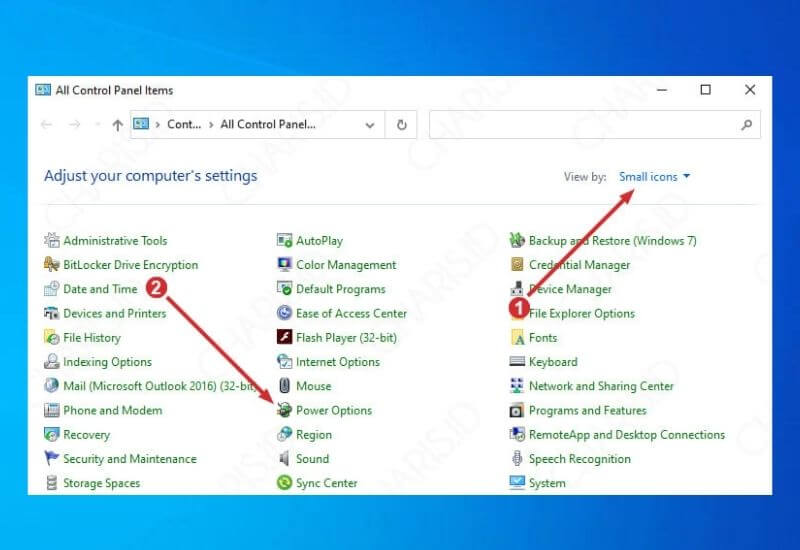
Task: Select the Cont... breadcrumb segment
Action: tap(184, 125)
